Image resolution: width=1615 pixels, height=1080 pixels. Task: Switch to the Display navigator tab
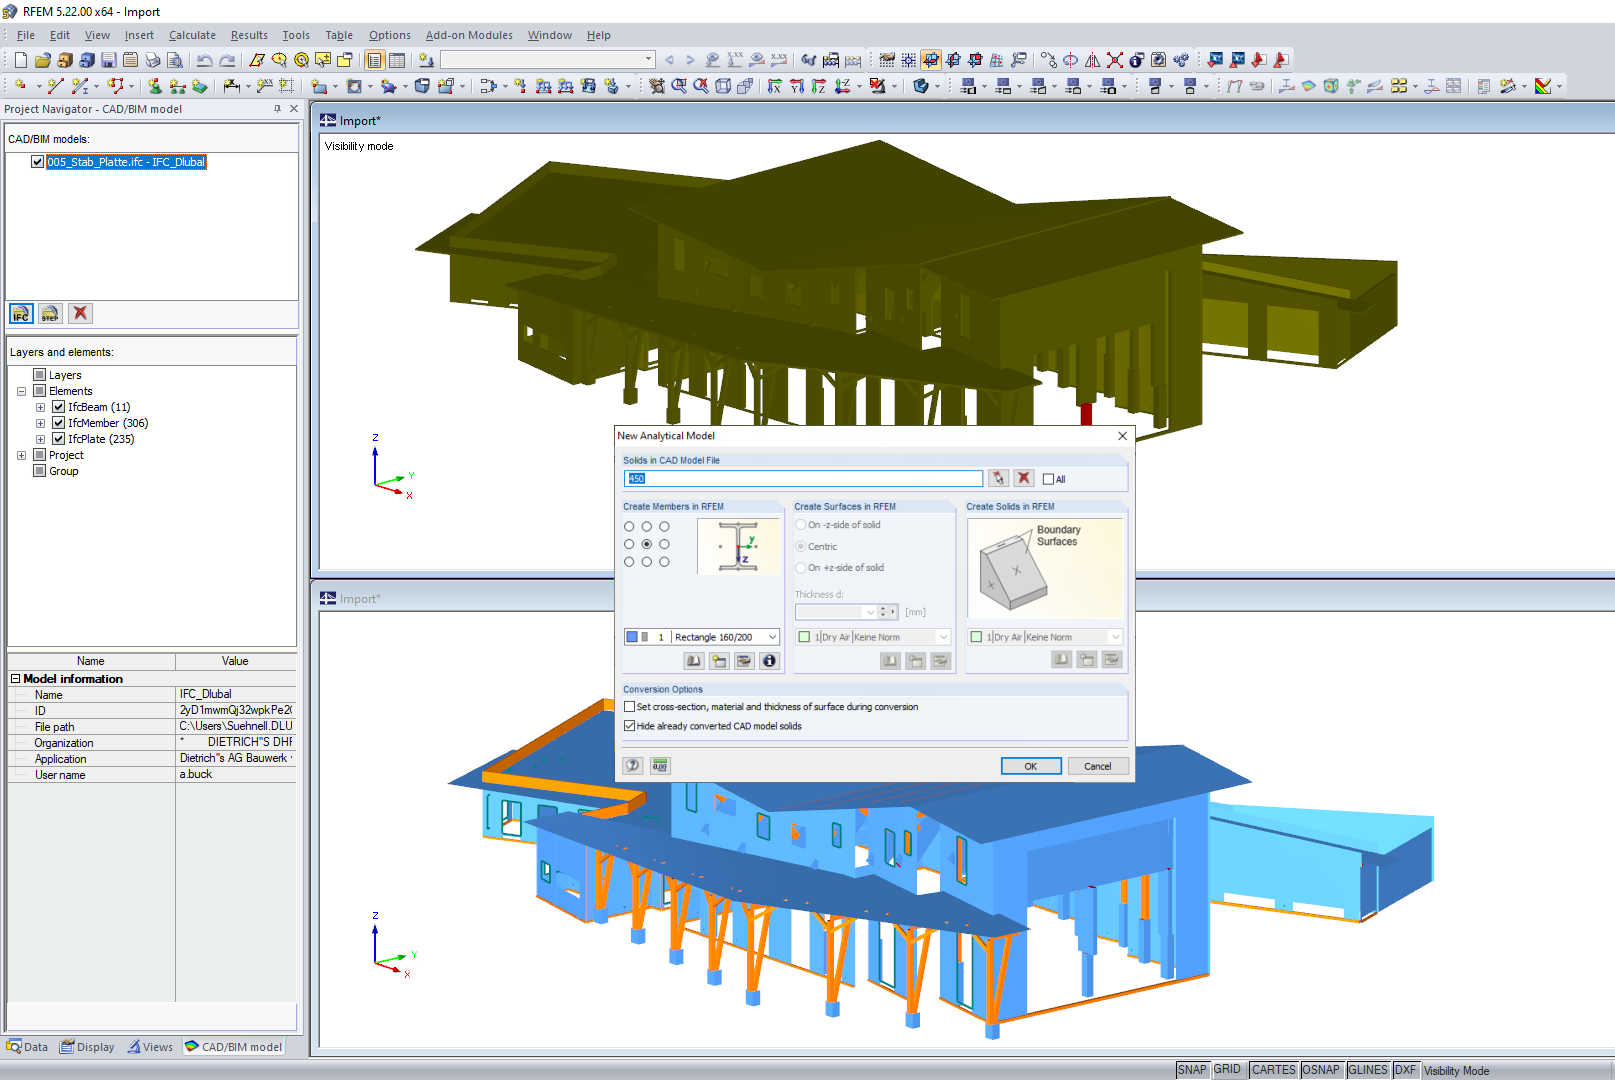[87, 1047]
